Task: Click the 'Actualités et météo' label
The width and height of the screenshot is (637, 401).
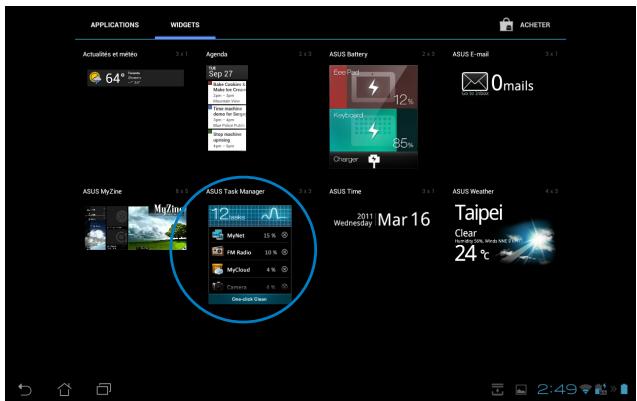Action: coord(110,54)
